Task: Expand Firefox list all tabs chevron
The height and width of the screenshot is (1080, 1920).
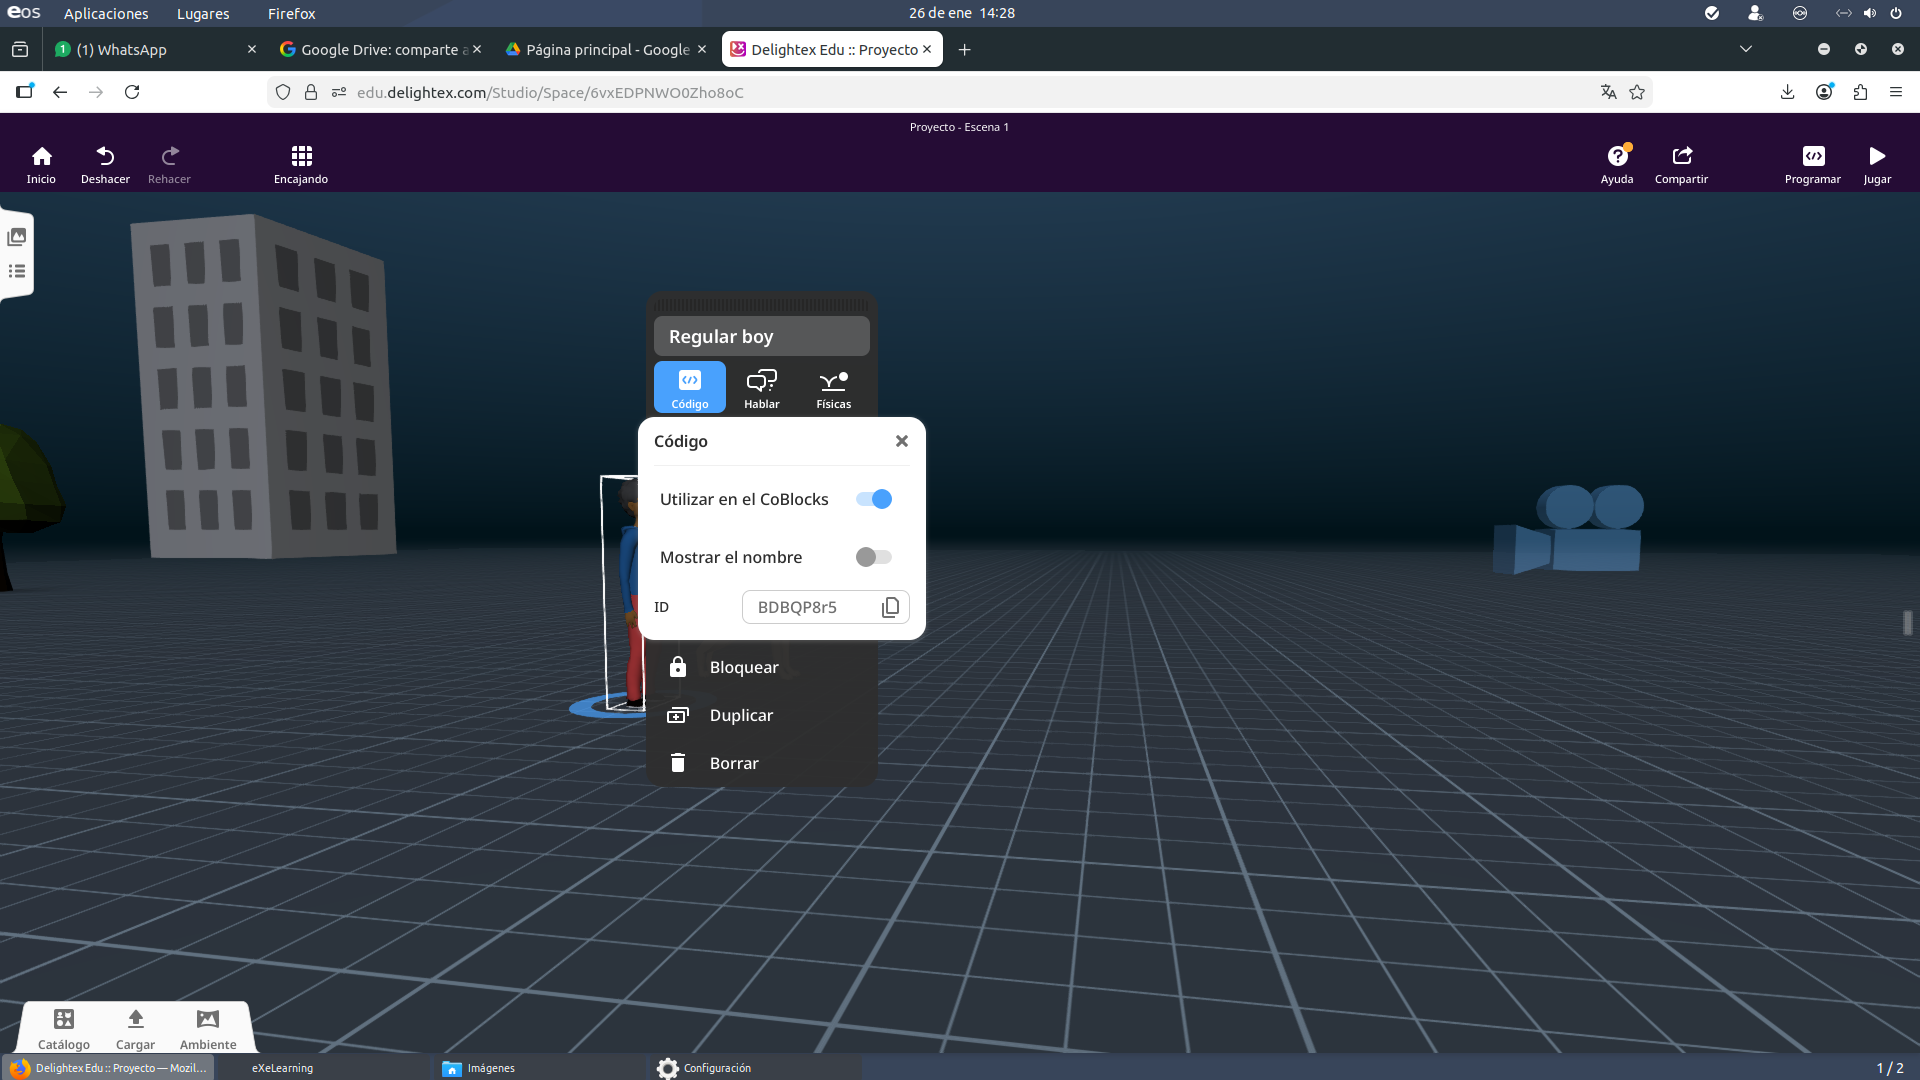Action: click(1745, 49)
